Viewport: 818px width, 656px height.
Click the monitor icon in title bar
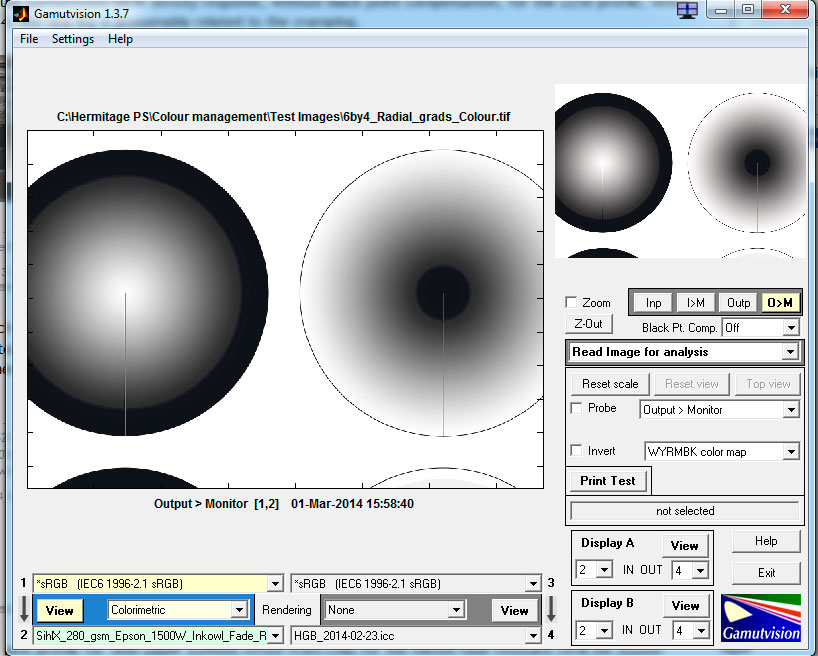687,11
